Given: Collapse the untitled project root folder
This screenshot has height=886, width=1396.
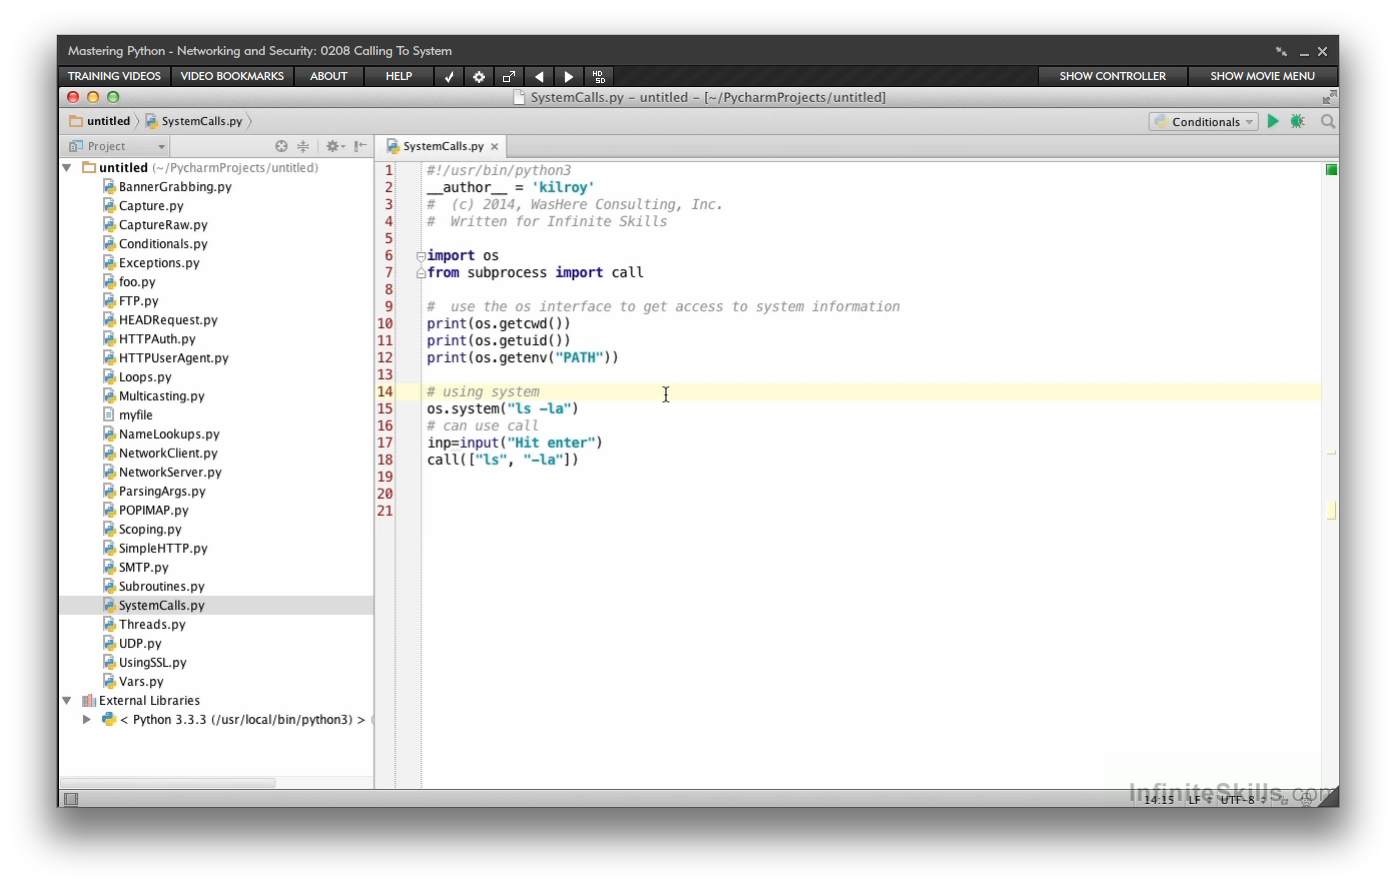Looking at the screenshot, I should point(67,168).
